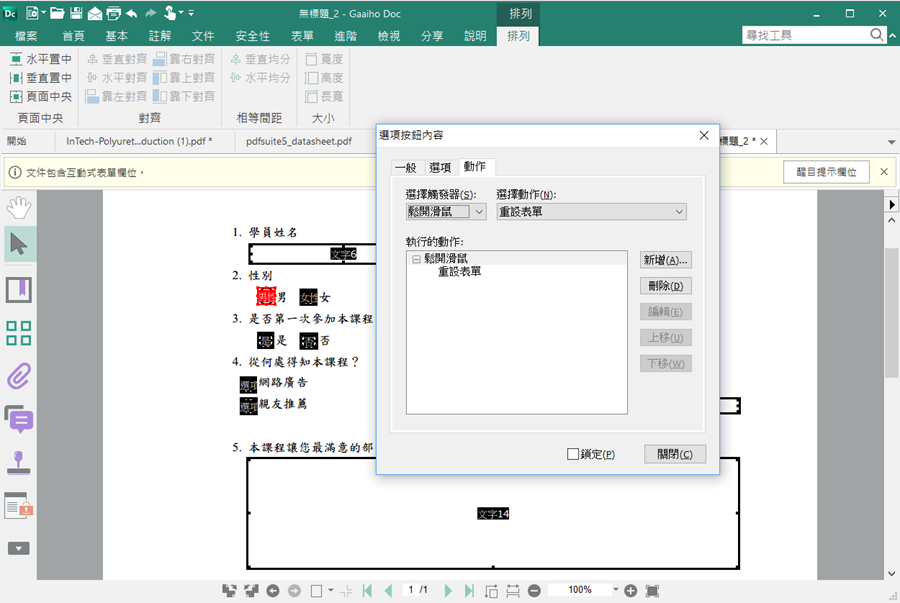Open the 選擇動作 action dropdown
Image resolution: width=900 pixels, height=603 pixels.
680,212
